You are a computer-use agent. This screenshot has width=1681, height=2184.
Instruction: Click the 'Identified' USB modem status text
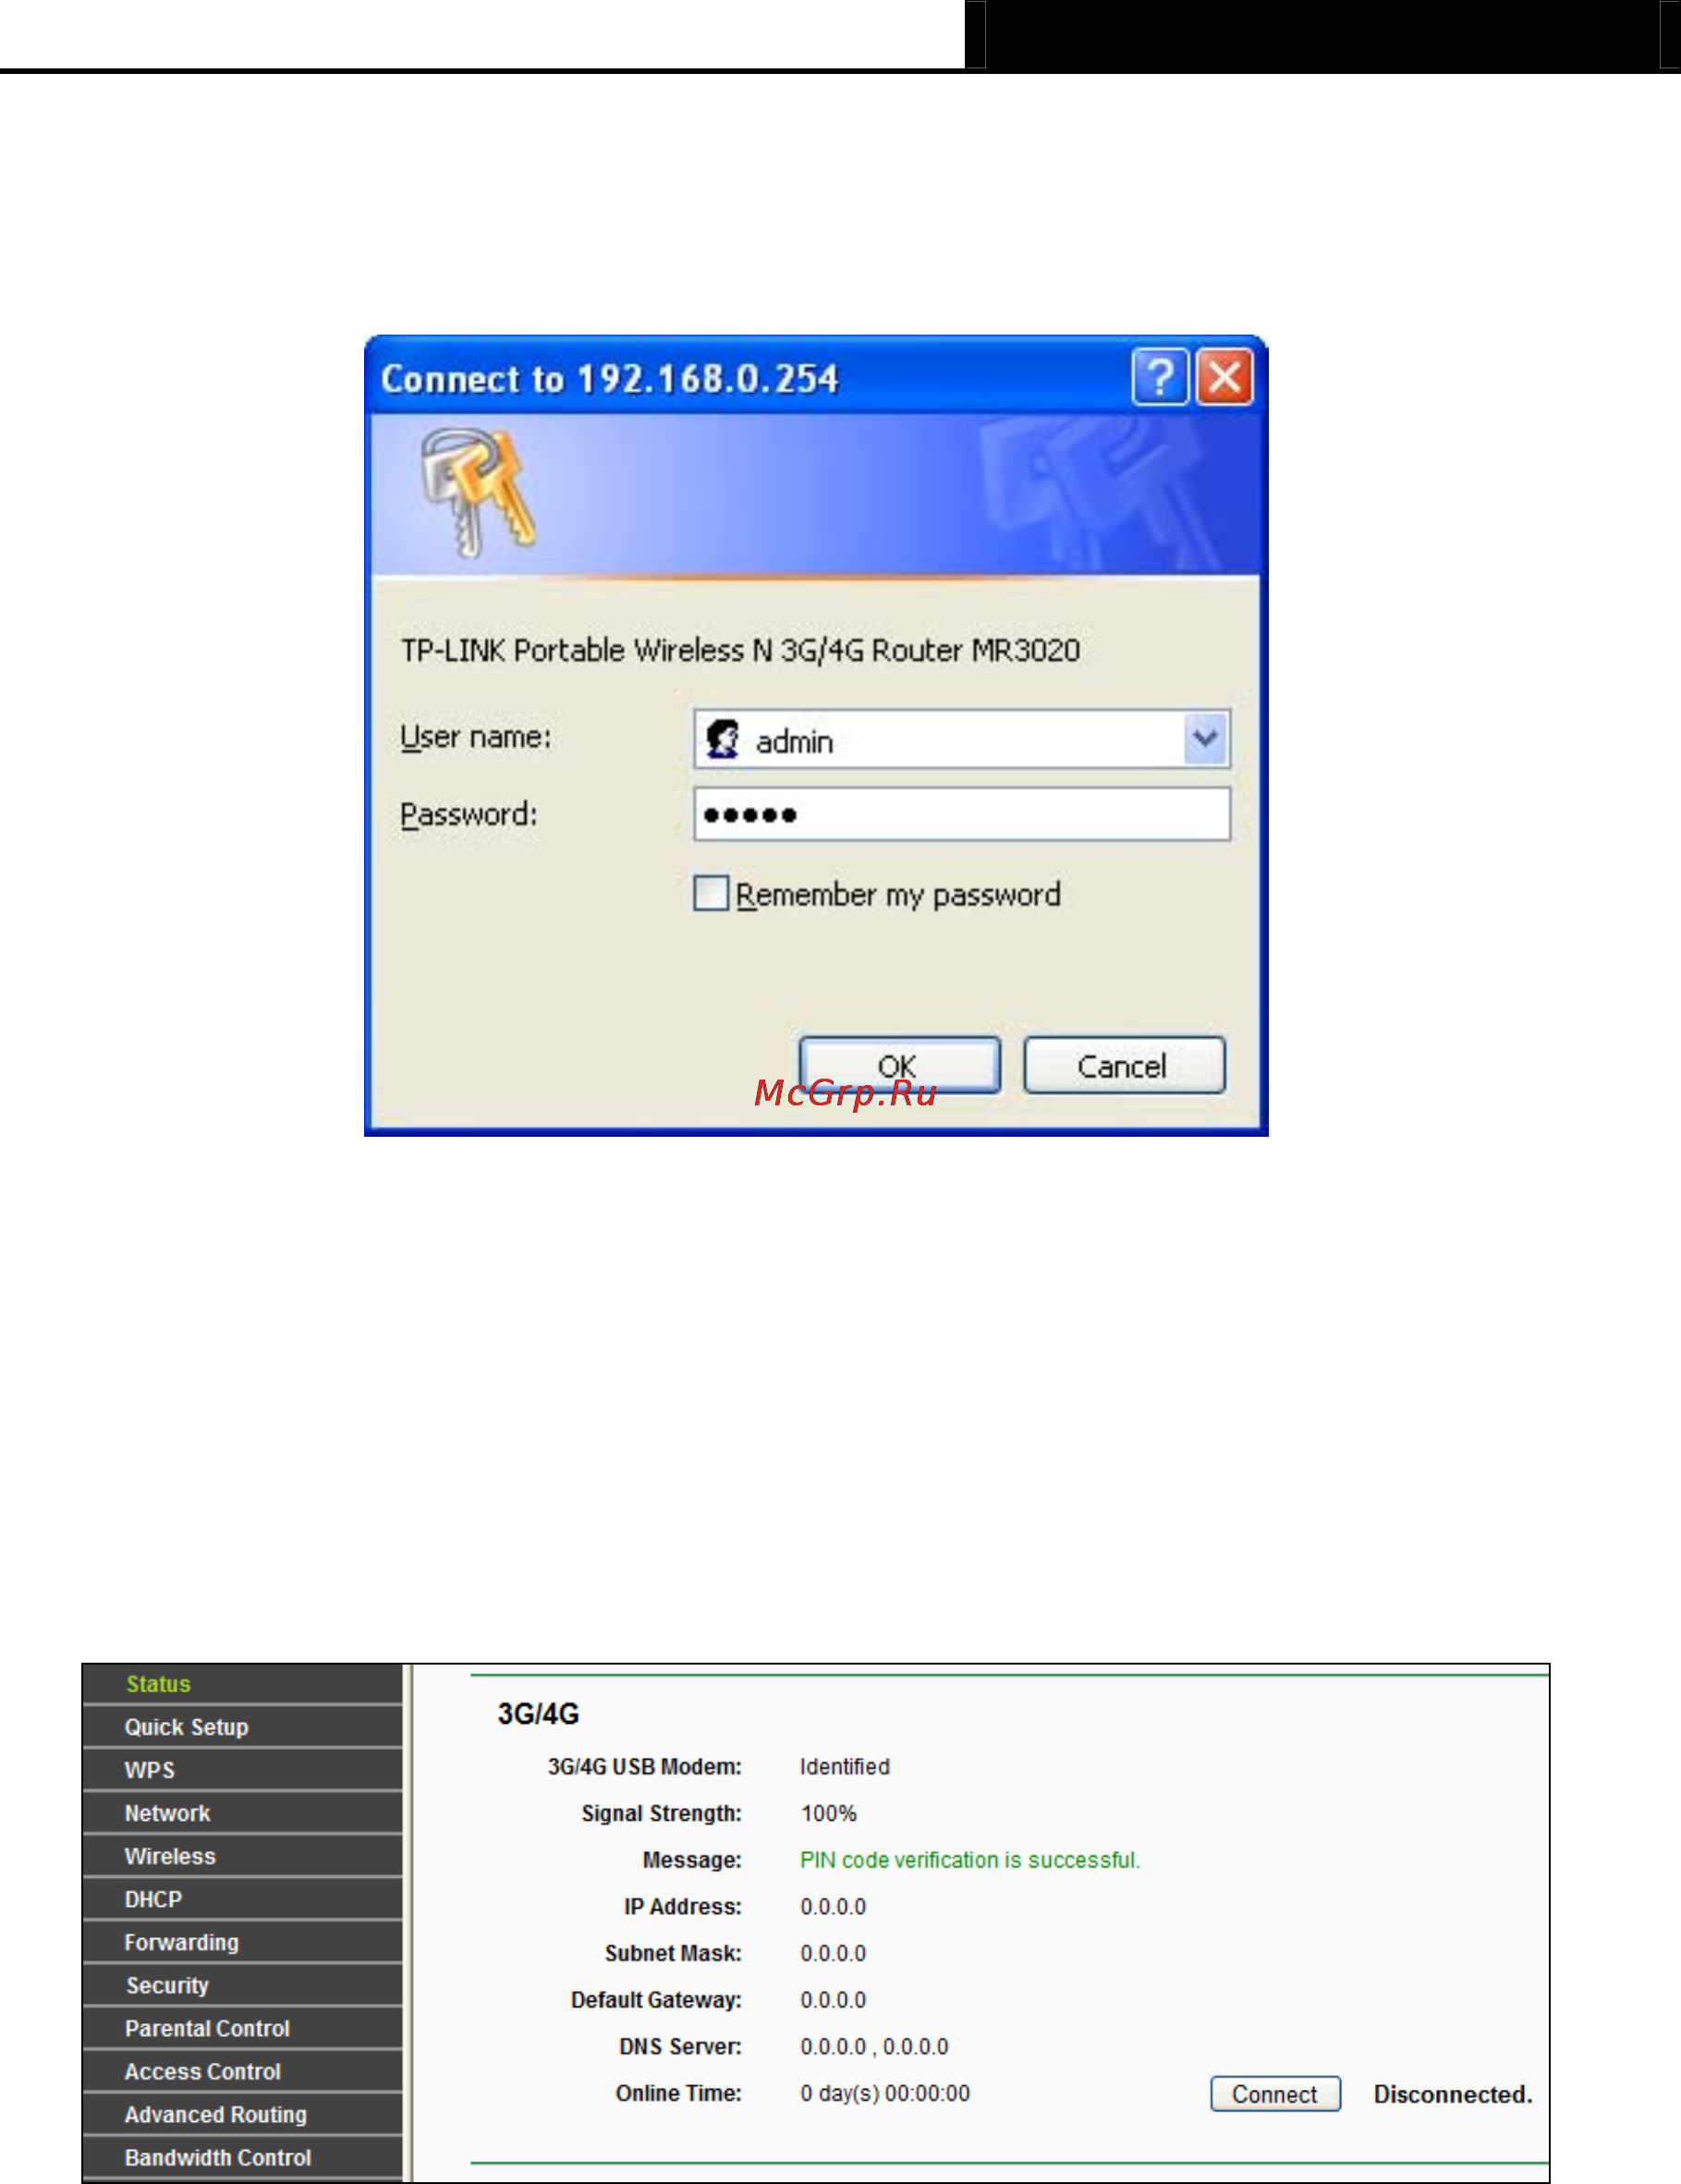click(x=844, y=1767)
